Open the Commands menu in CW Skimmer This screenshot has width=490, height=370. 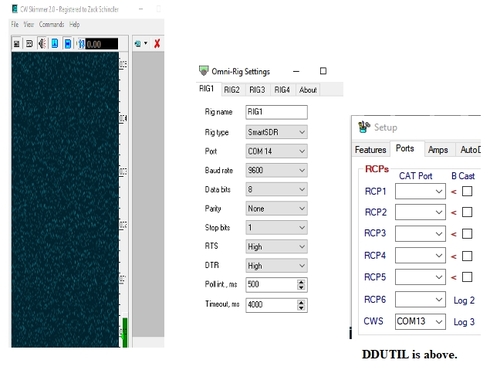[x=52, y=24]
